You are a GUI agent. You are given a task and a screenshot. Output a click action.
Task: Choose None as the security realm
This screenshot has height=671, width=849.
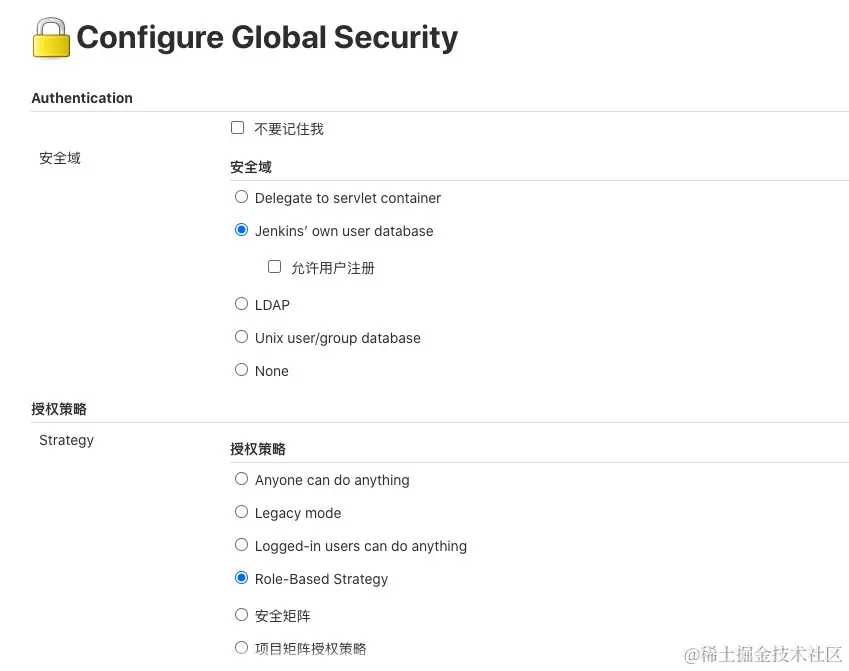click(x=241, y=370)
